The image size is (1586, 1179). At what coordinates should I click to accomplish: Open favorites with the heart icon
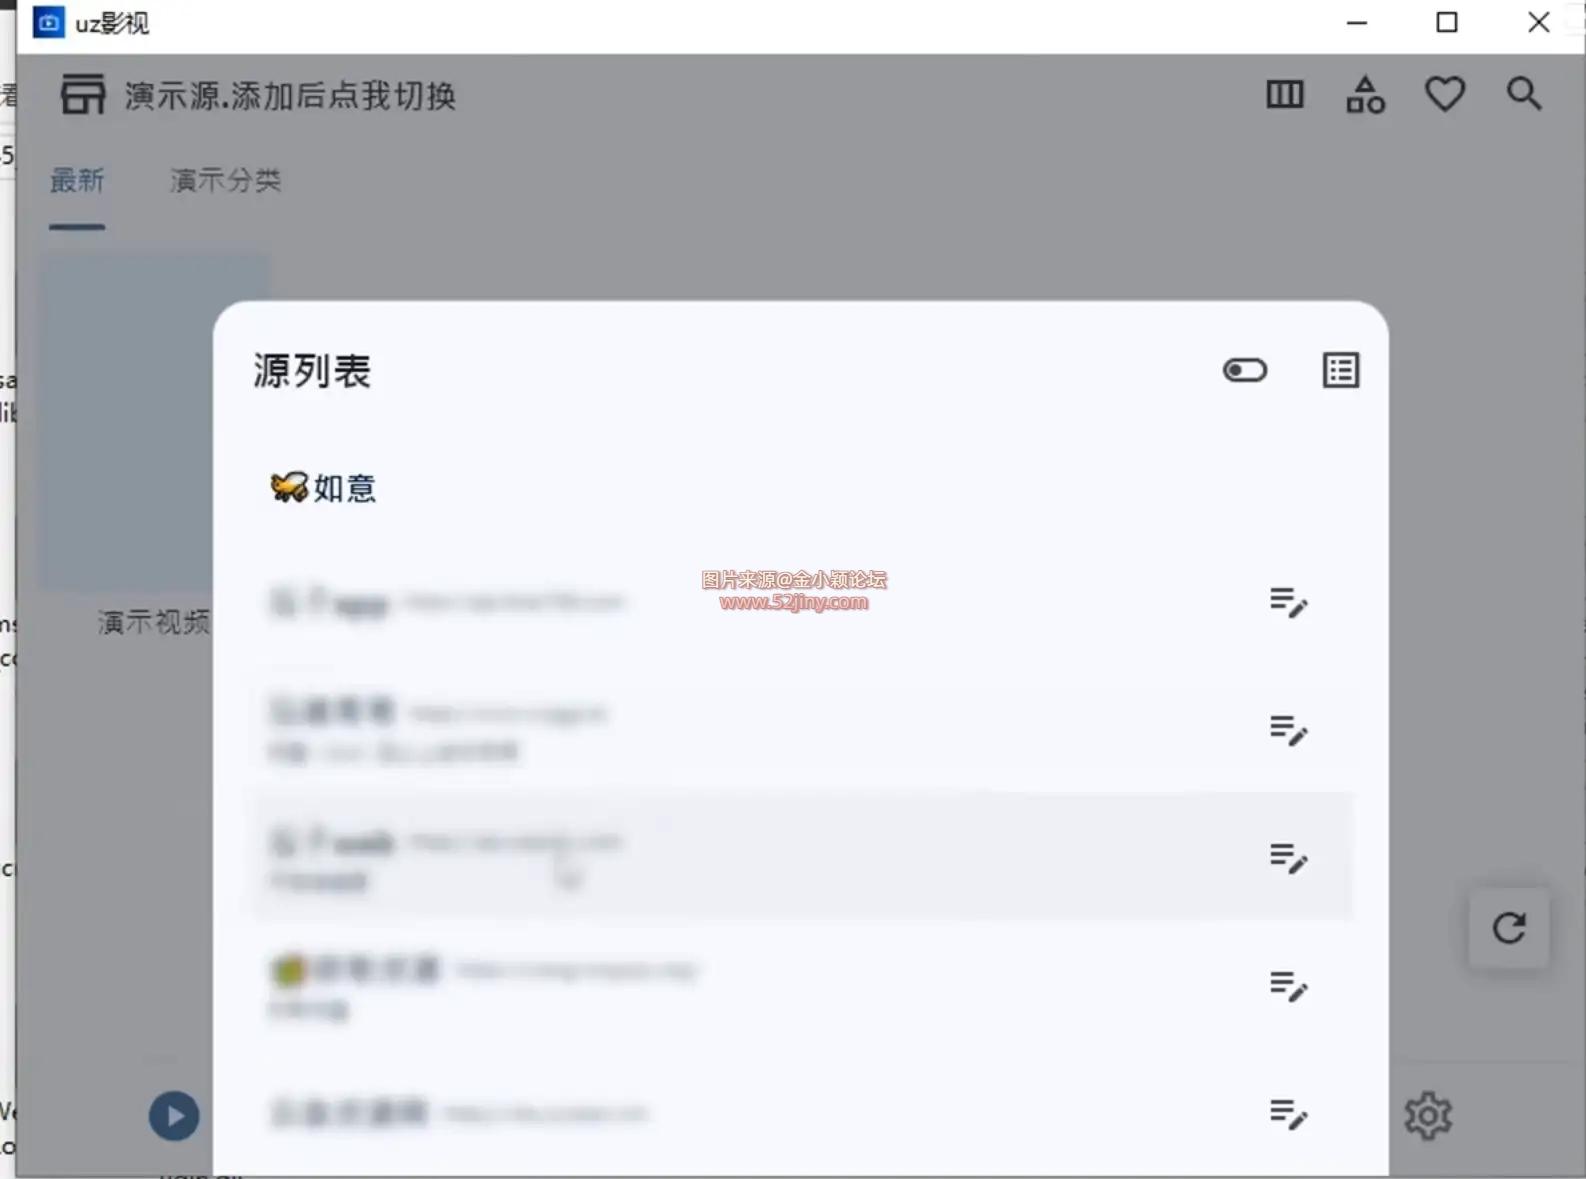pyautogui.click(x=1445, y=95)
